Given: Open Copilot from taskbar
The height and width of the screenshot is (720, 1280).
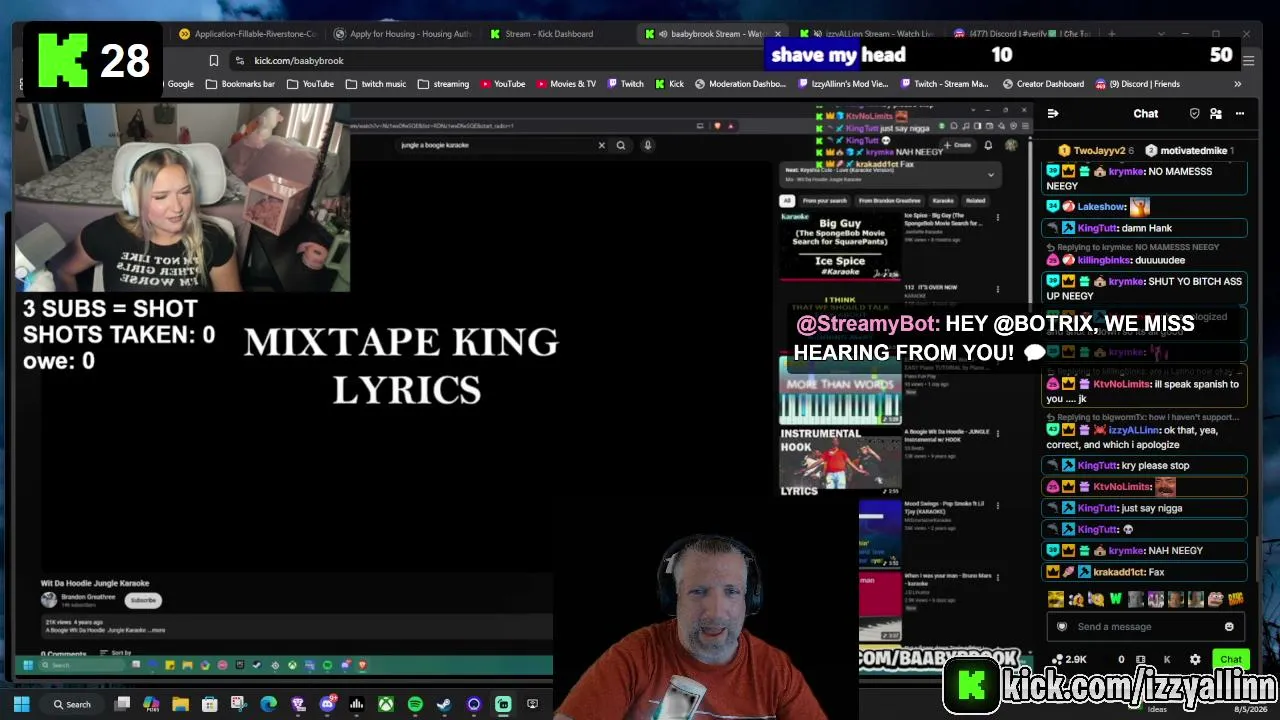Looking at the screenshot, I should point(151,704).
